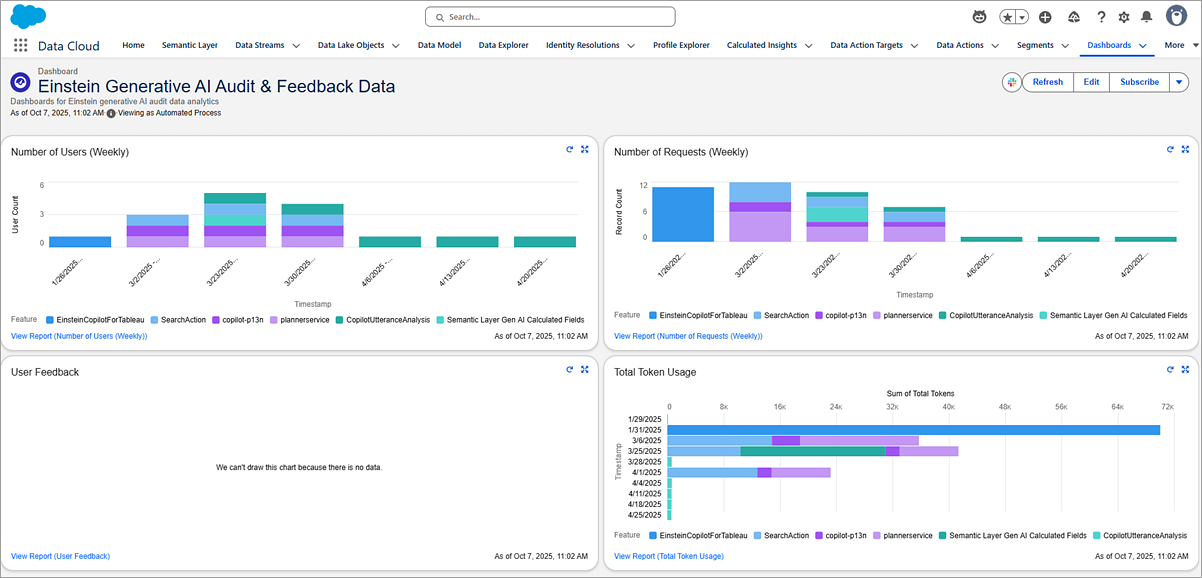Viewport: 1202px width, 578px height.
Task: Open the Notifications bell
Action: click(1147, 15)
